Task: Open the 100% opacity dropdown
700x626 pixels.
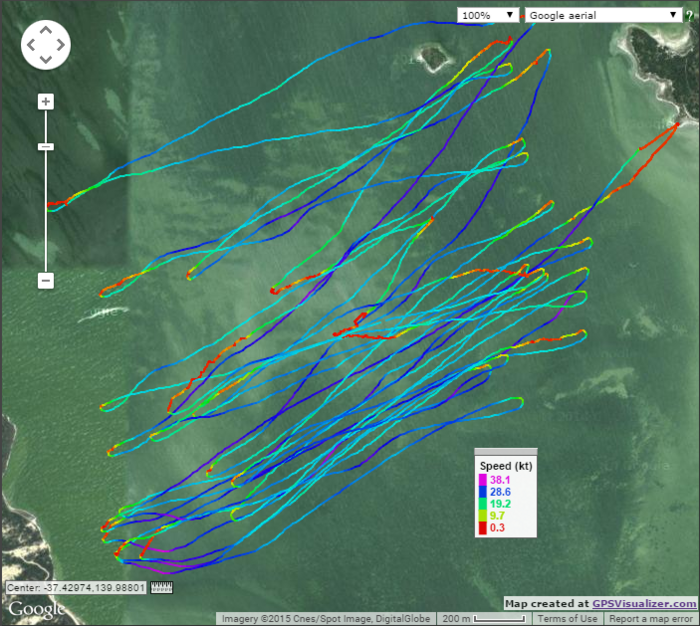Action: (x=488, y=16)
